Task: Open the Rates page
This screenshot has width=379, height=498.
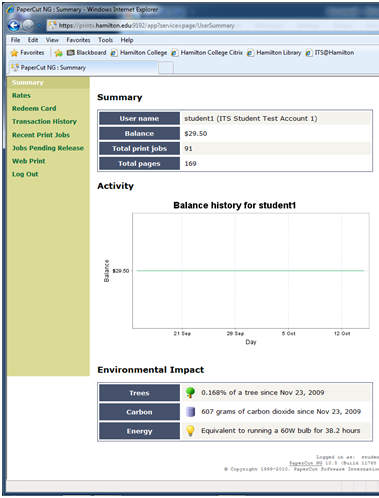Action: 21,95
